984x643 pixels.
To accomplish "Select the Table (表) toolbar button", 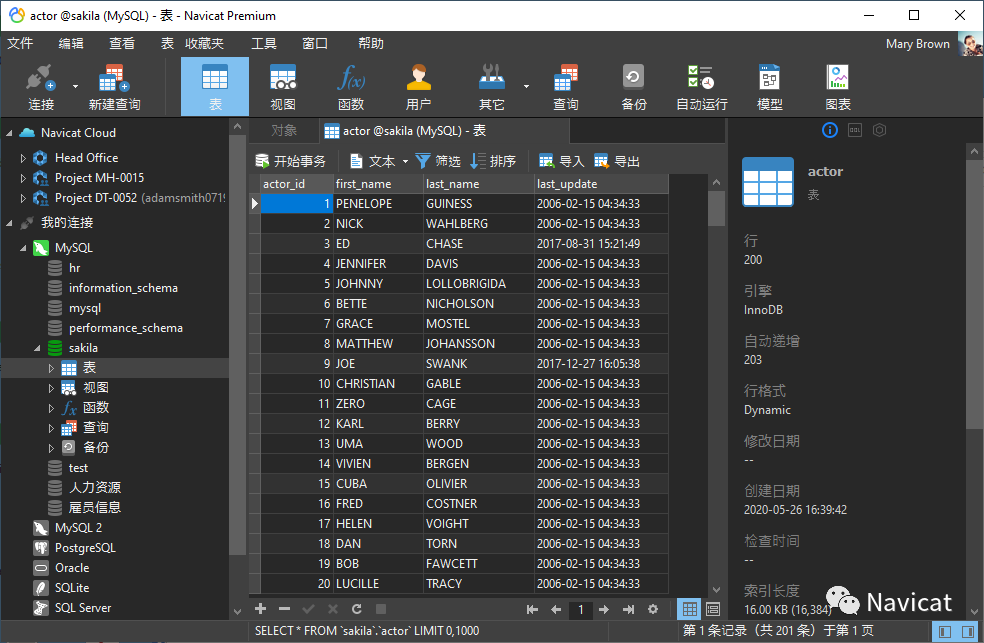I will coord(215,87).
